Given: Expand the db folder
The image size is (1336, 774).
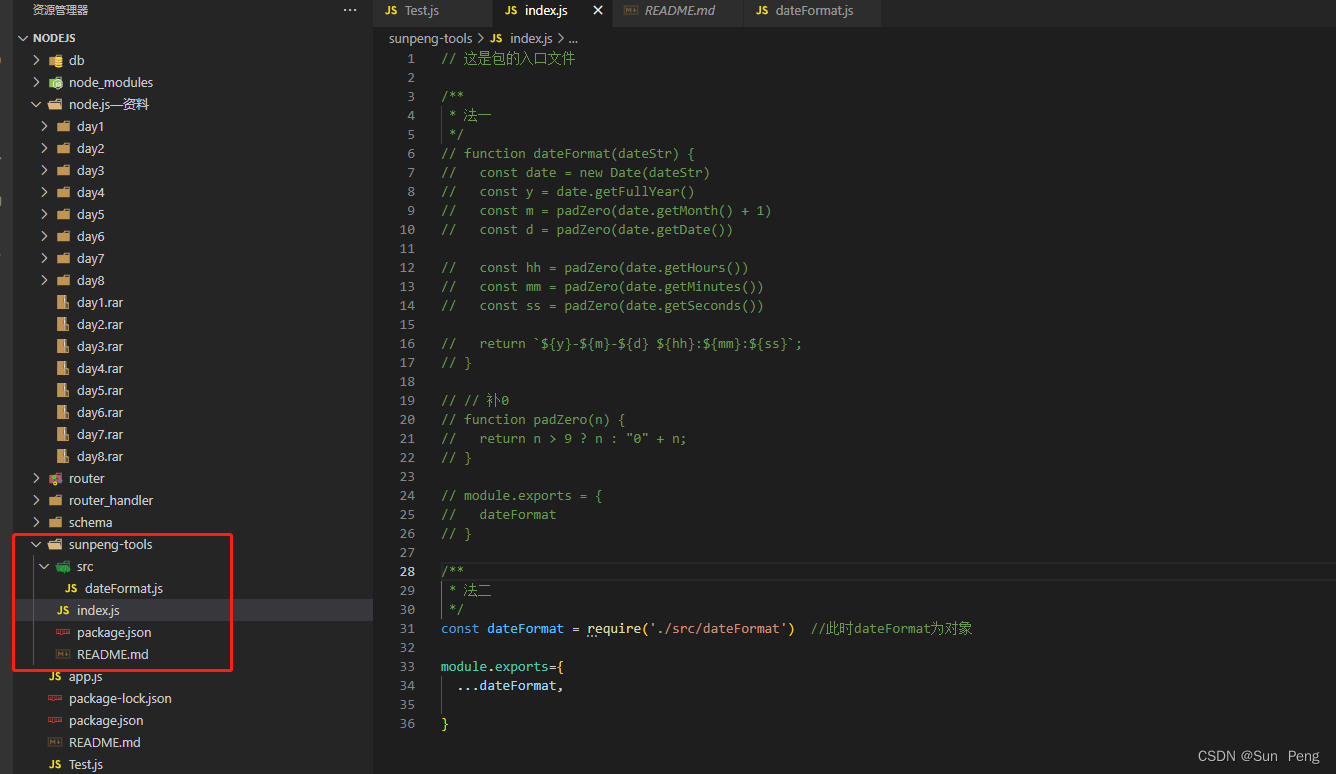Looking at the screenshot, I should pyautogui.click(x=36, y=60).
